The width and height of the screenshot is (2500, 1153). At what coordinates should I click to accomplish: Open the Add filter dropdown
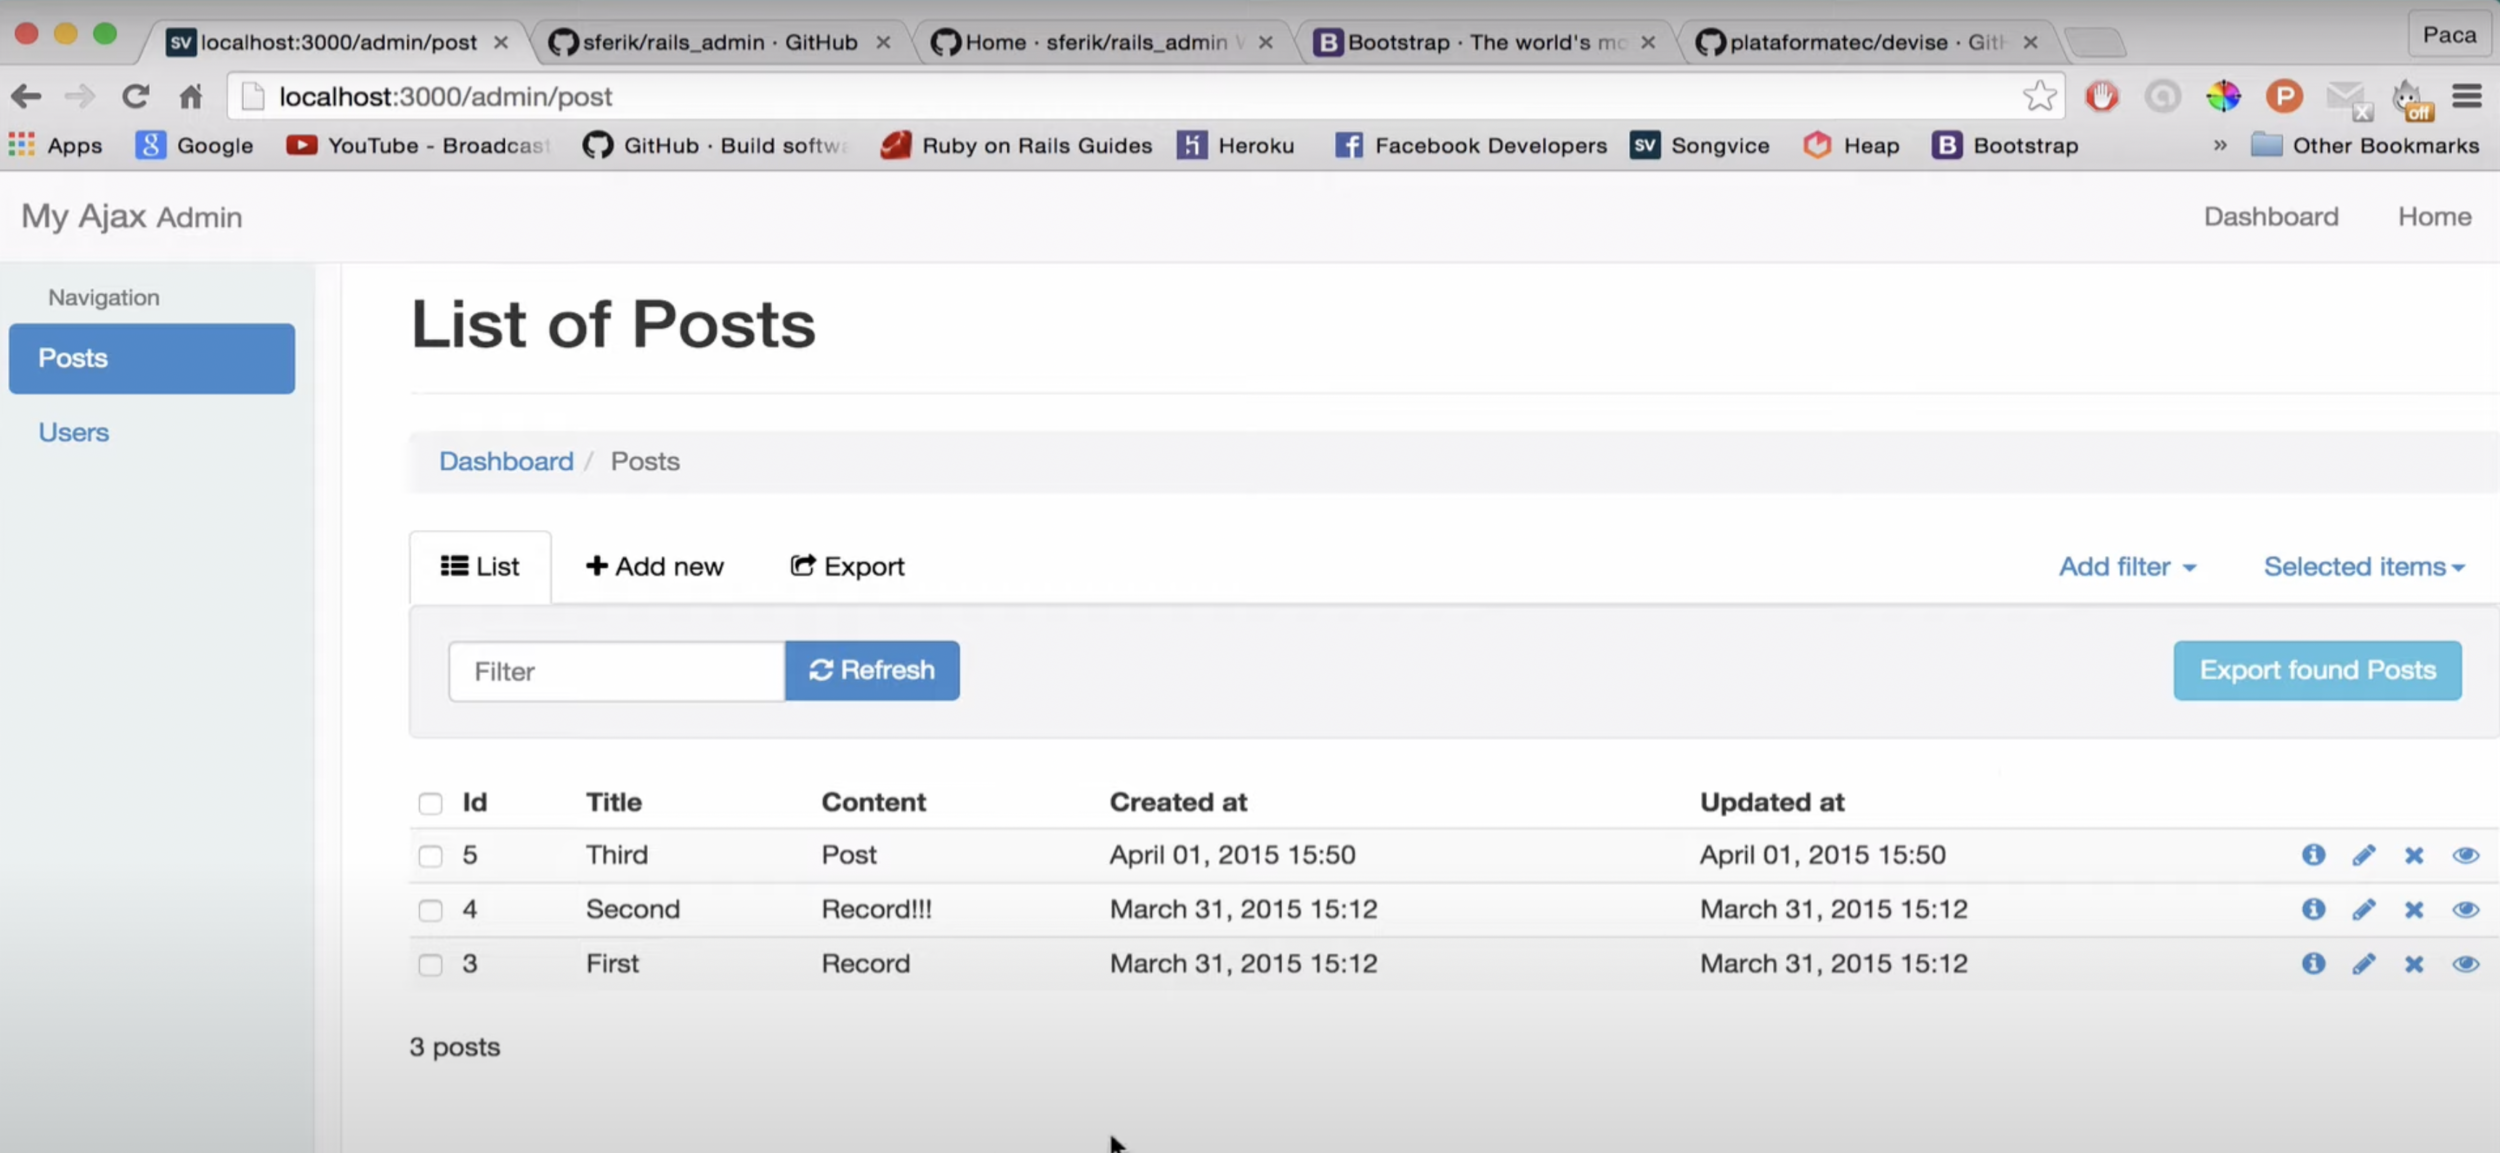[2127, 567]
